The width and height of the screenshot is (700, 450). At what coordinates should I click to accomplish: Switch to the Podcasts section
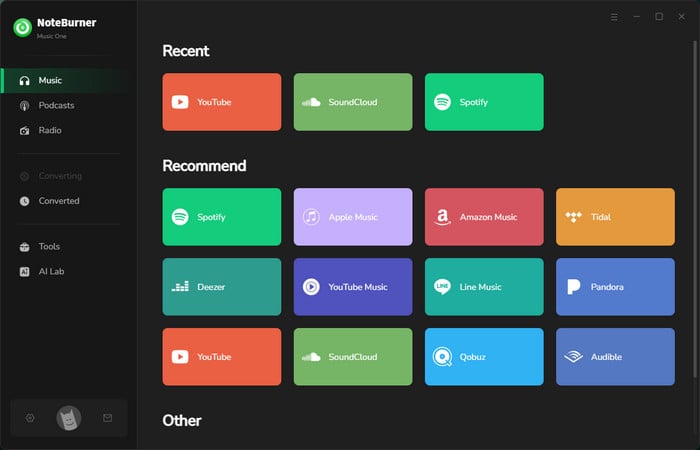56,105
